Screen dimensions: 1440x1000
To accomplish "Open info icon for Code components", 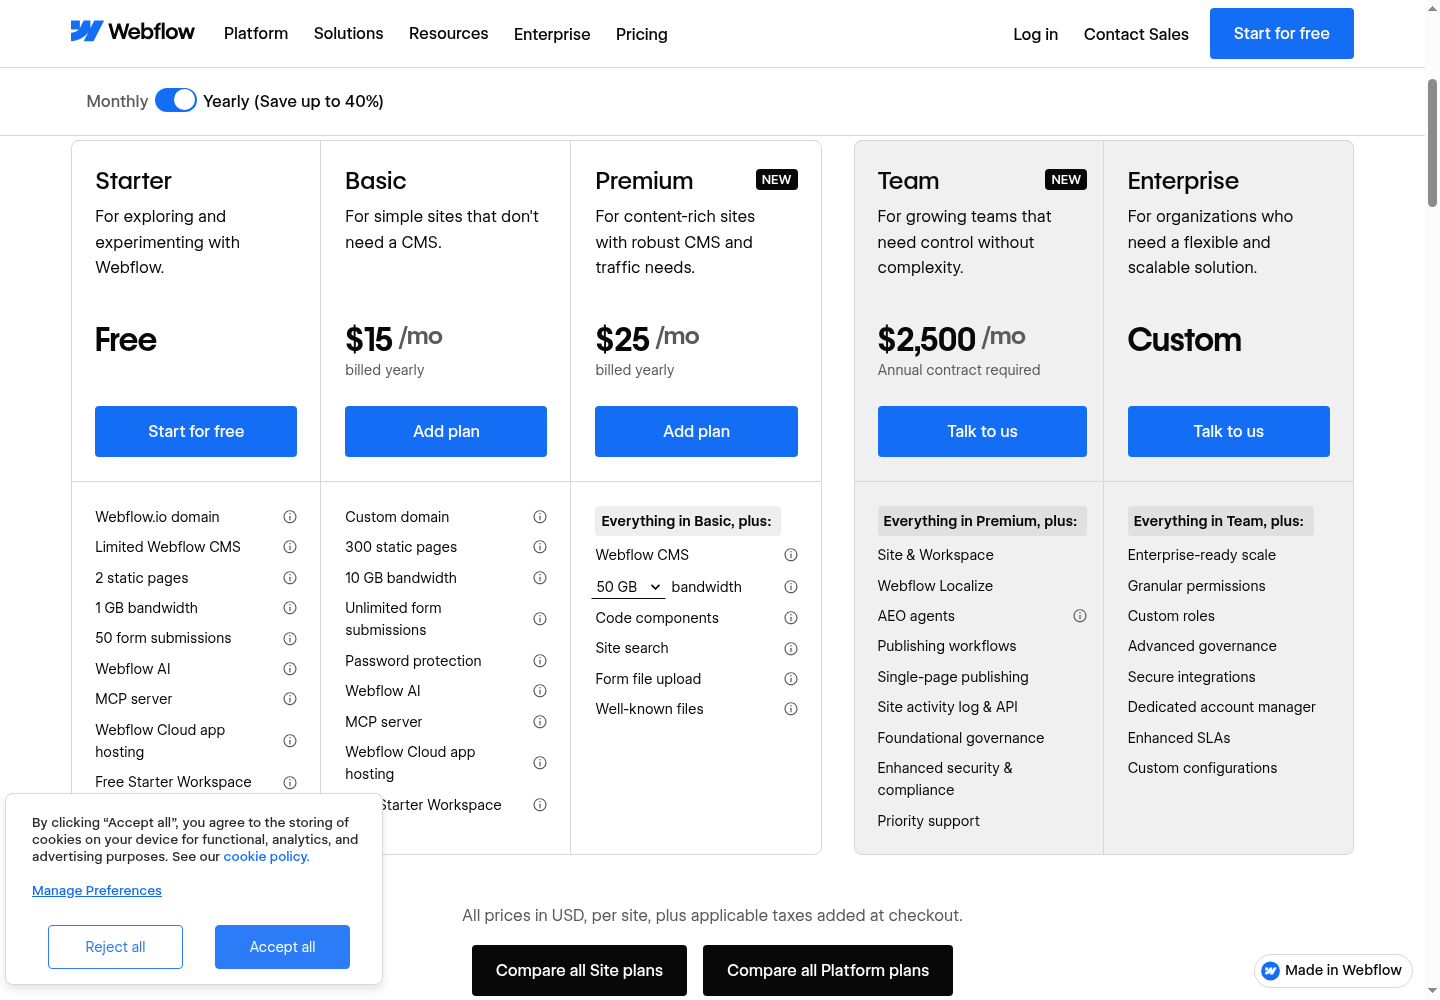I will (x=791, y=618).
